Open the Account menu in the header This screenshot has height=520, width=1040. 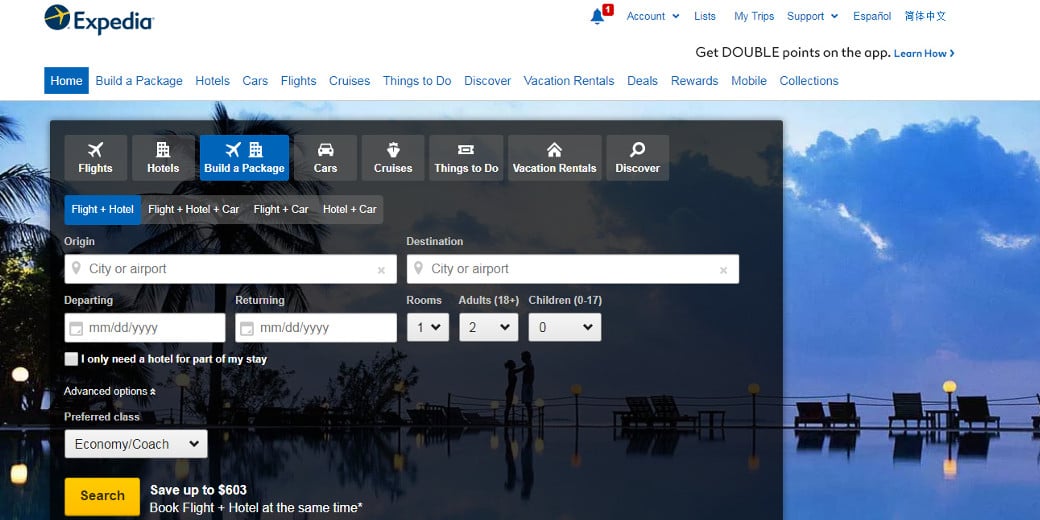tap(652, 16)
